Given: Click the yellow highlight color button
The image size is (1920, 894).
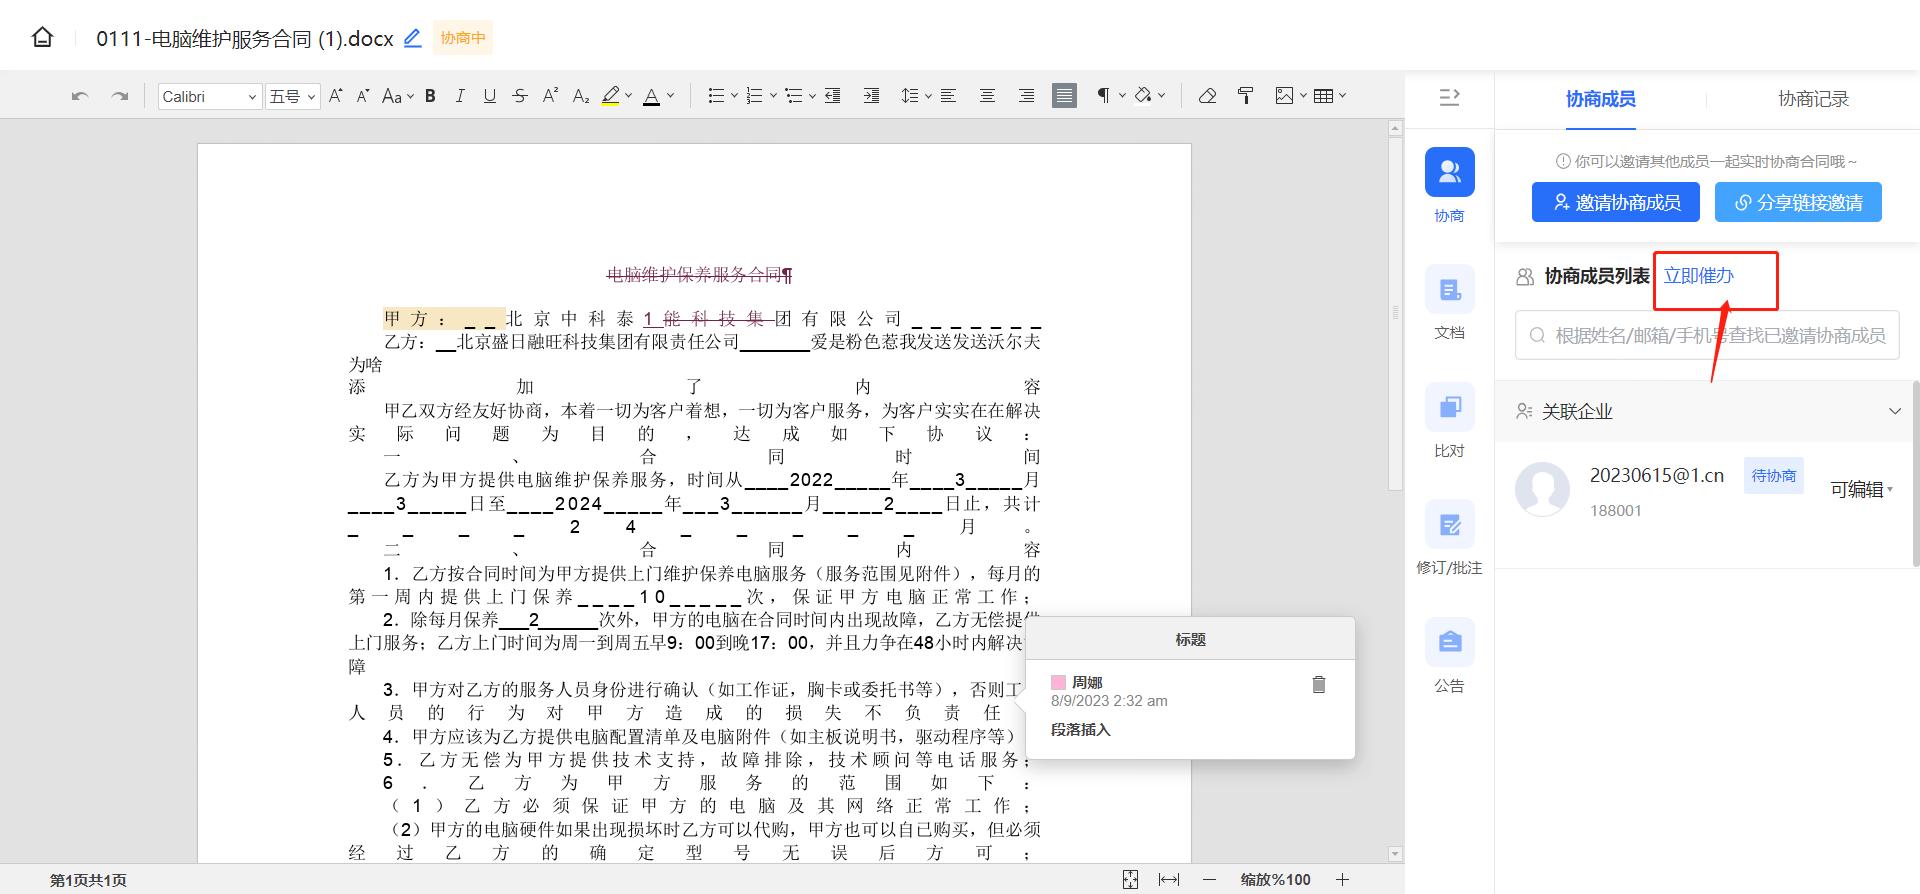Looking at the screenshot, I should [x=610, y=96].
